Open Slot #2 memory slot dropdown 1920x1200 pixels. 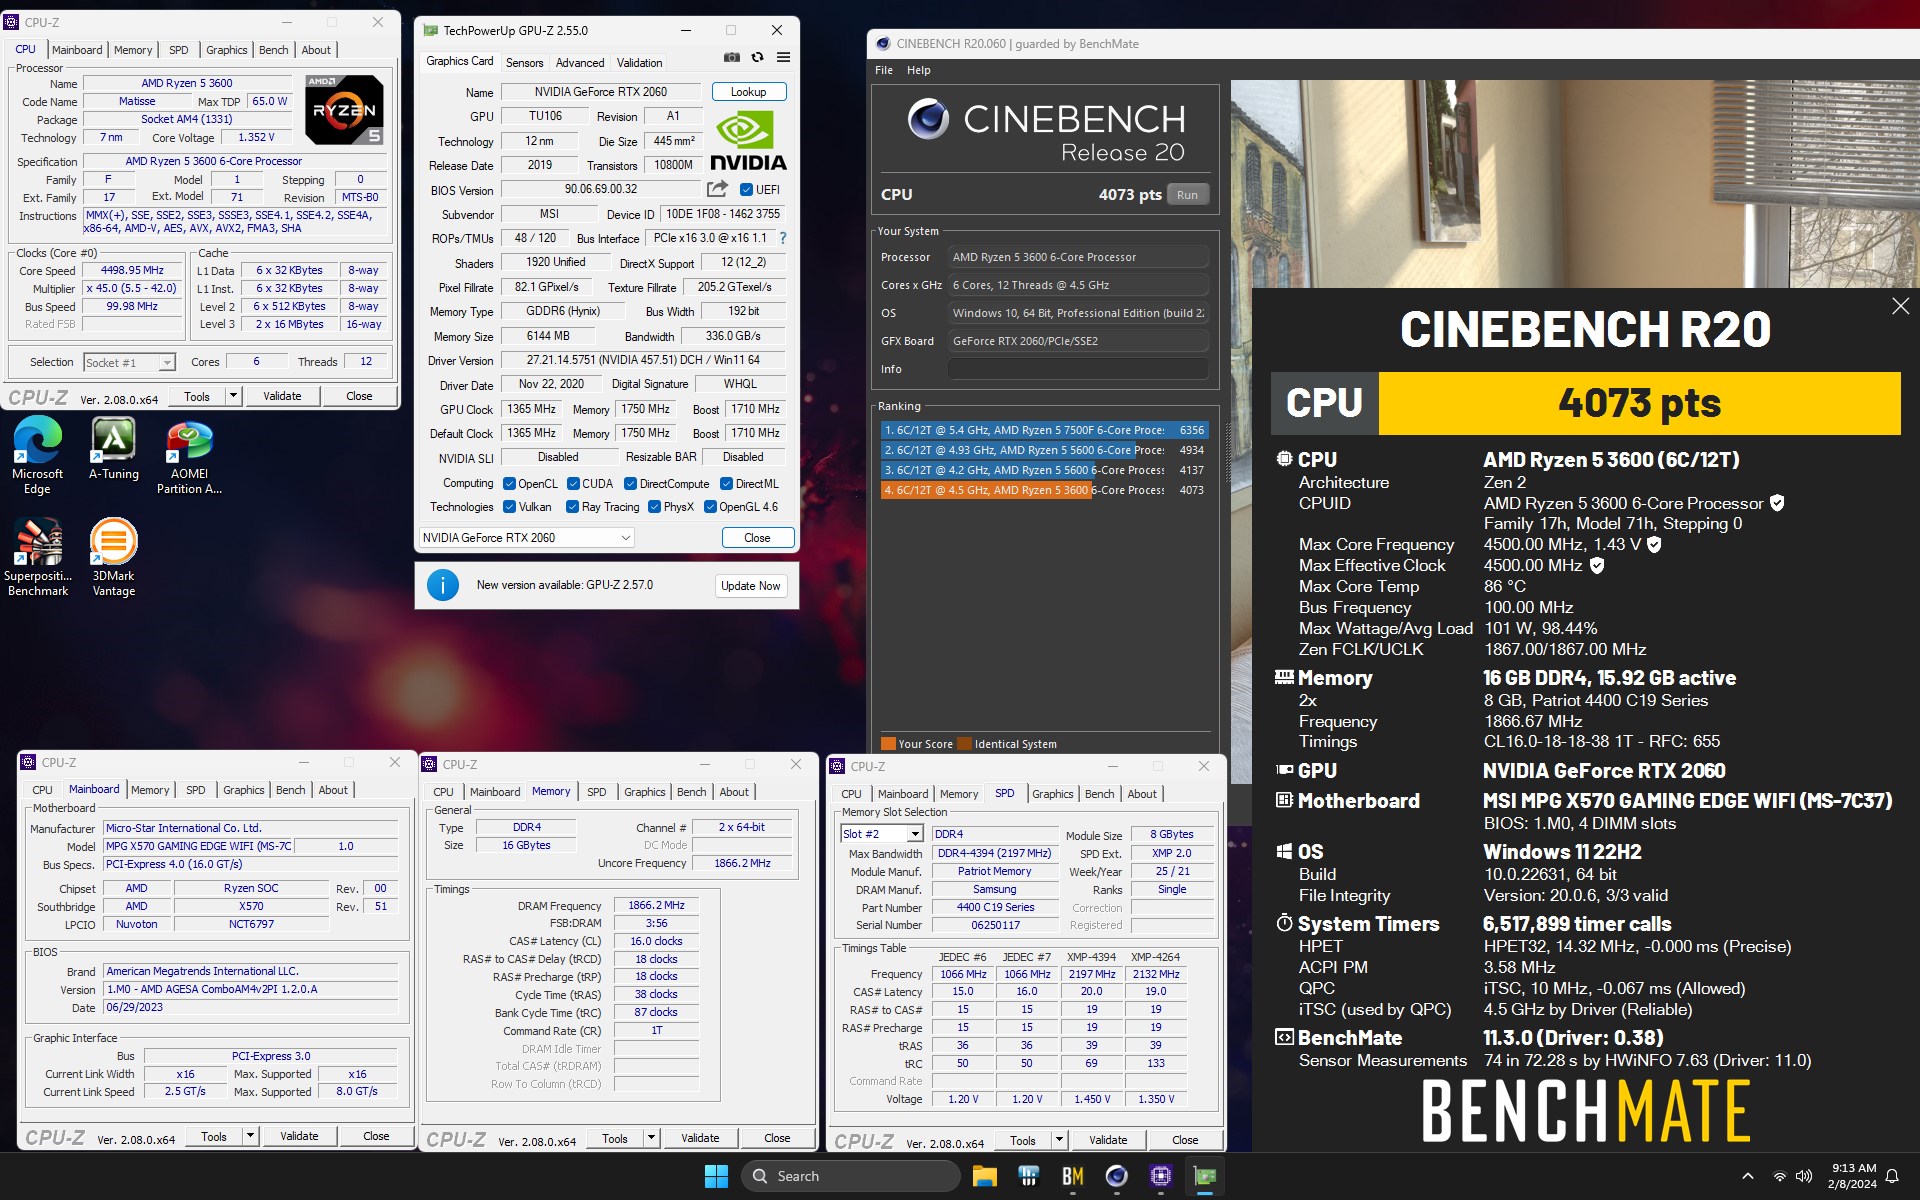point(882,834)
